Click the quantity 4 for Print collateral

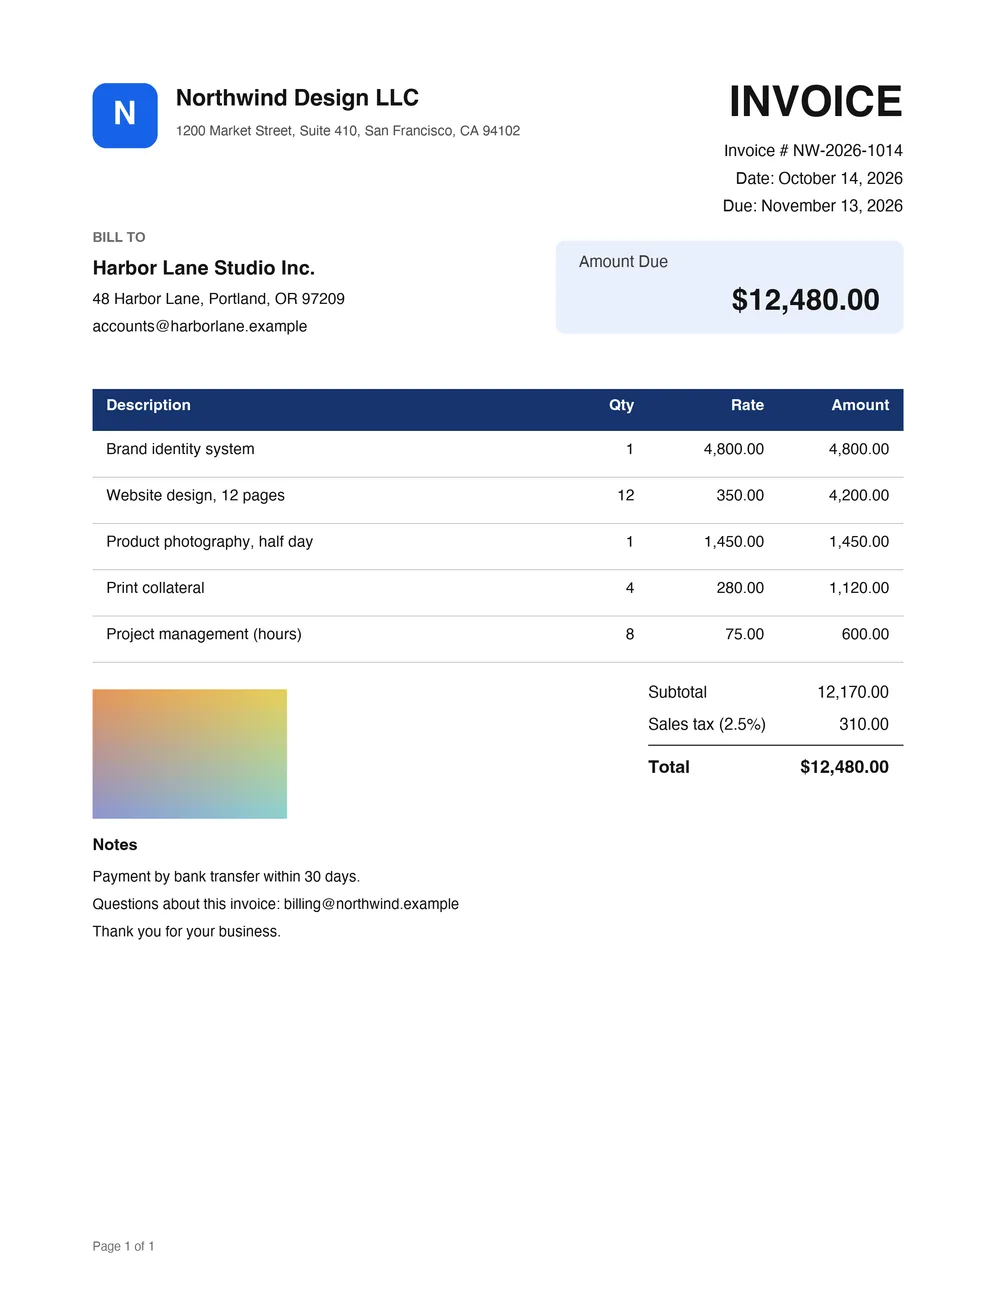tap(630, 588)
